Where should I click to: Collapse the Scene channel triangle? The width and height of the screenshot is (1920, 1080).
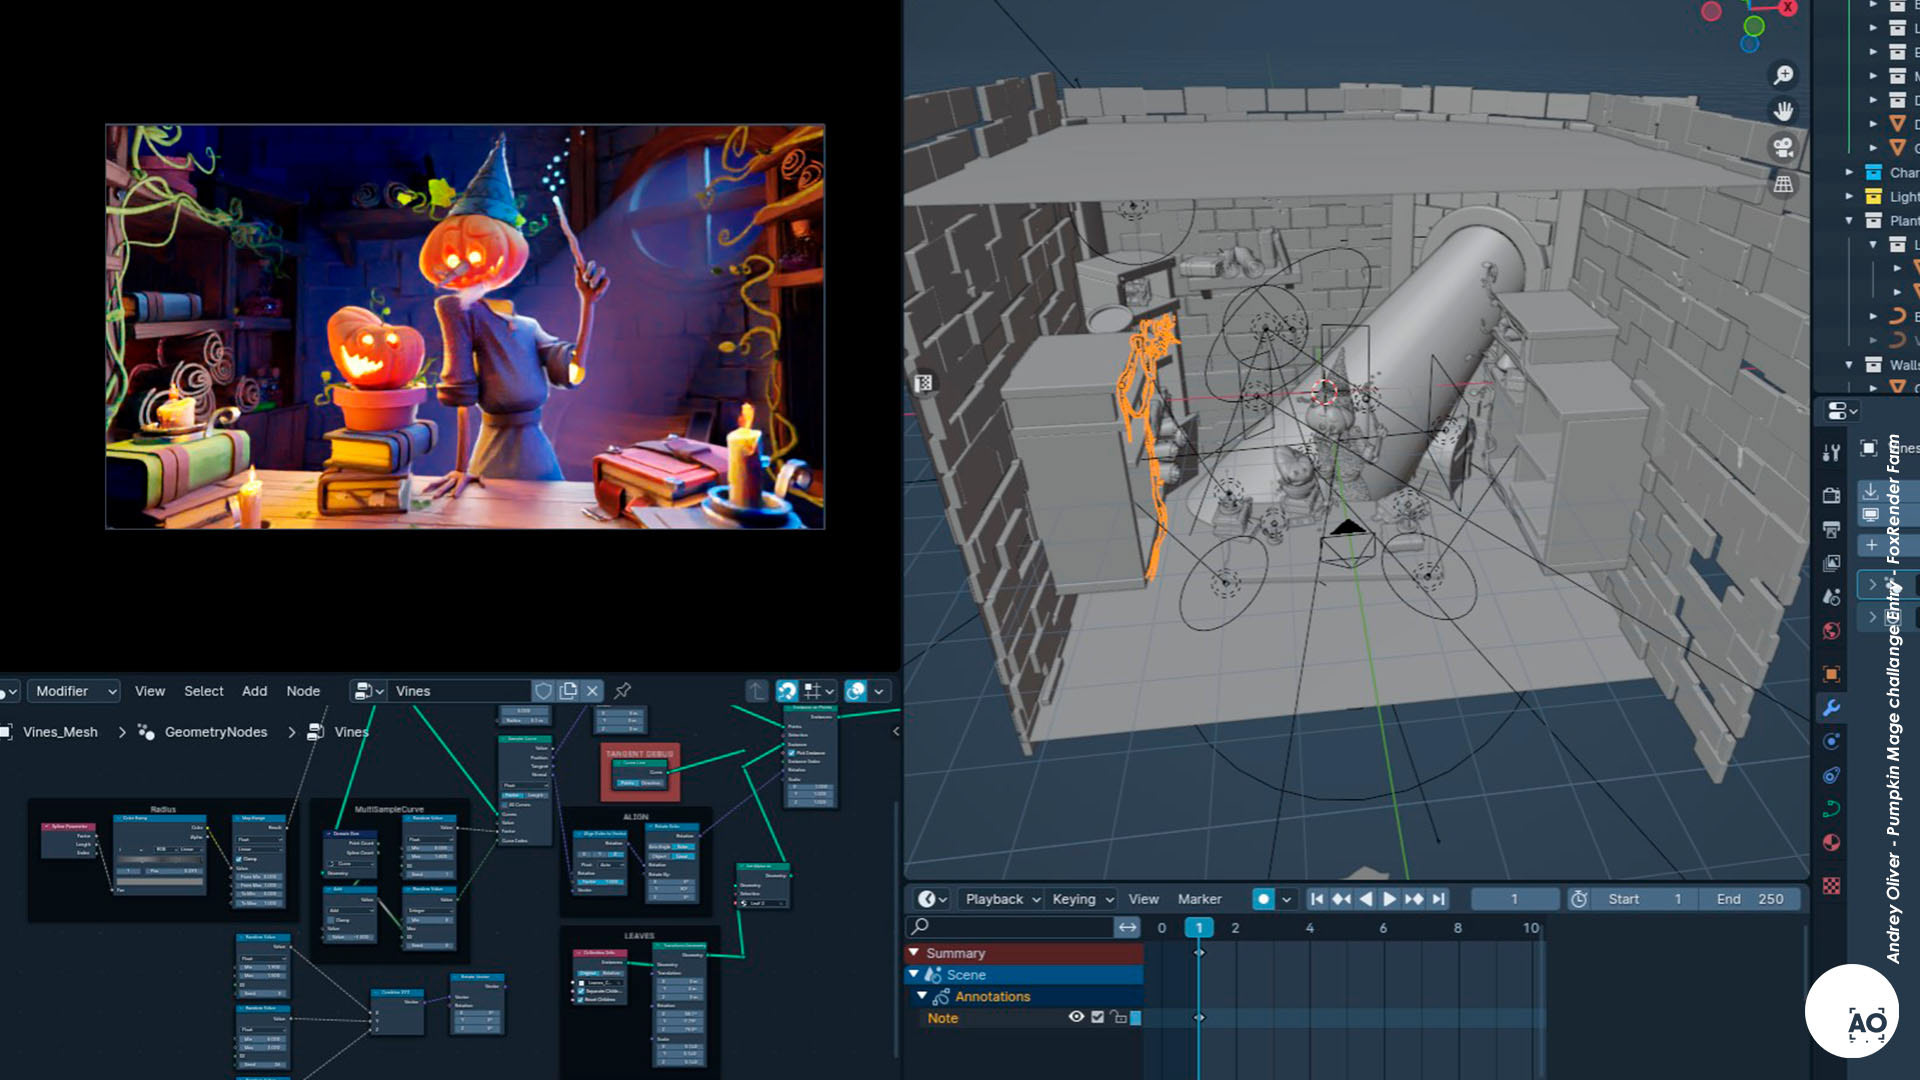[913, 974]
